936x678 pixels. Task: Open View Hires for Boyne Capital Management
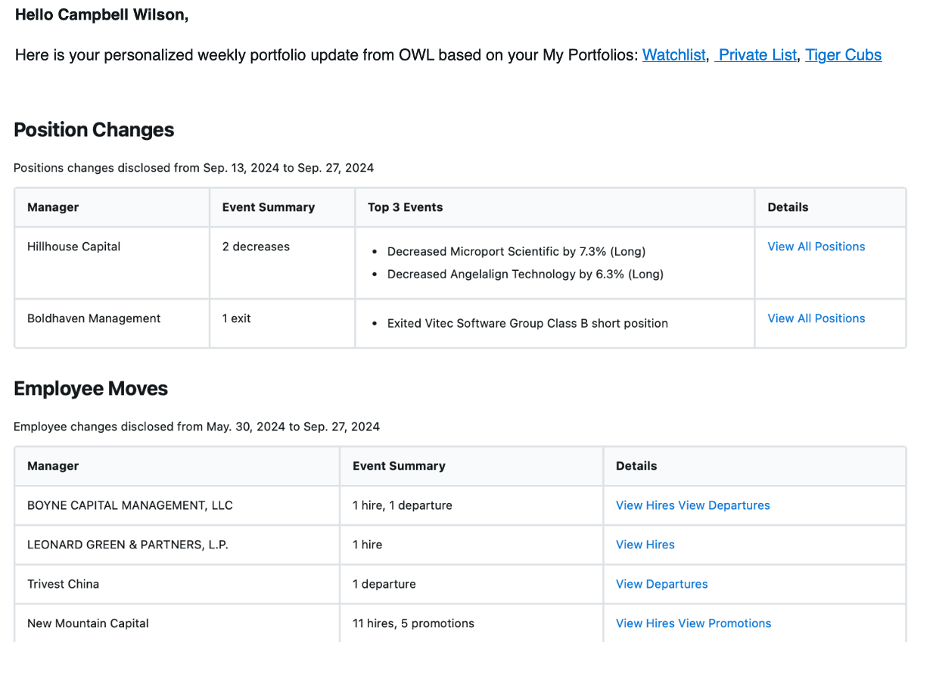coord(645,505)
